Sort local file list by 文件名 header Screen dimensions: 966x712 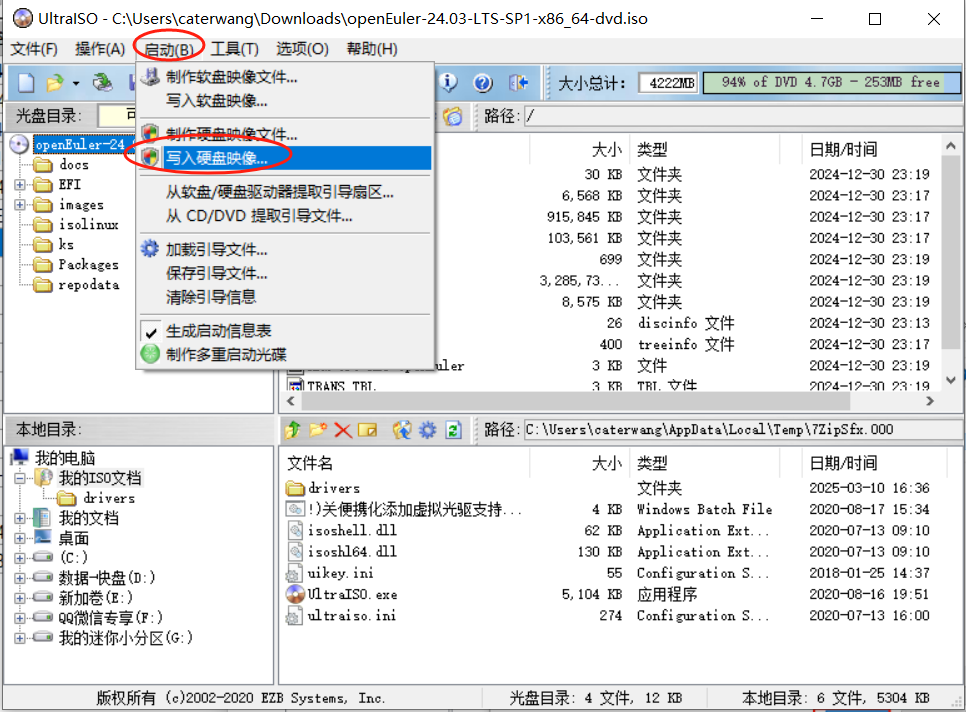(310, 463)
